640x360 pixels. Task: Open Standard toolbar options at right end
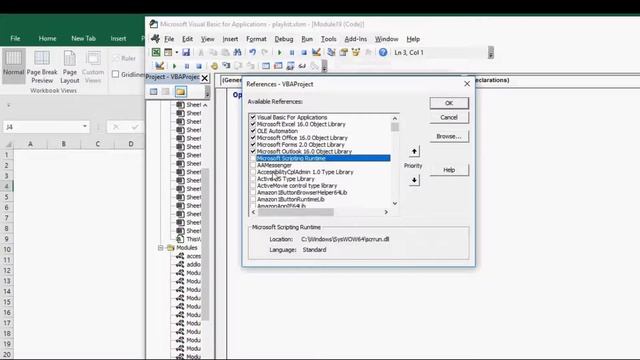point(491,52)
